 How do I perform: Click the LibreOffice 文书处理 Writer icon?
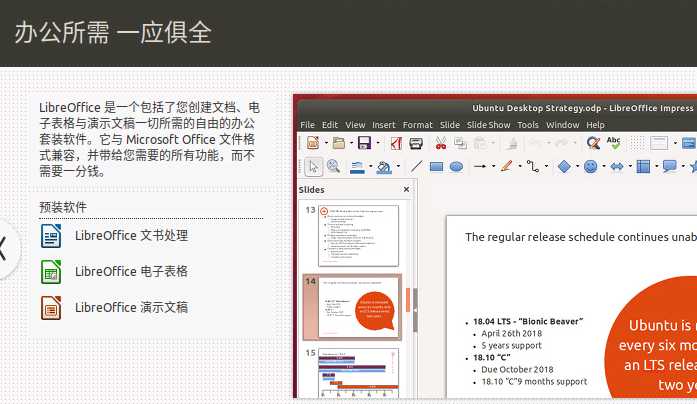point(51,236)
